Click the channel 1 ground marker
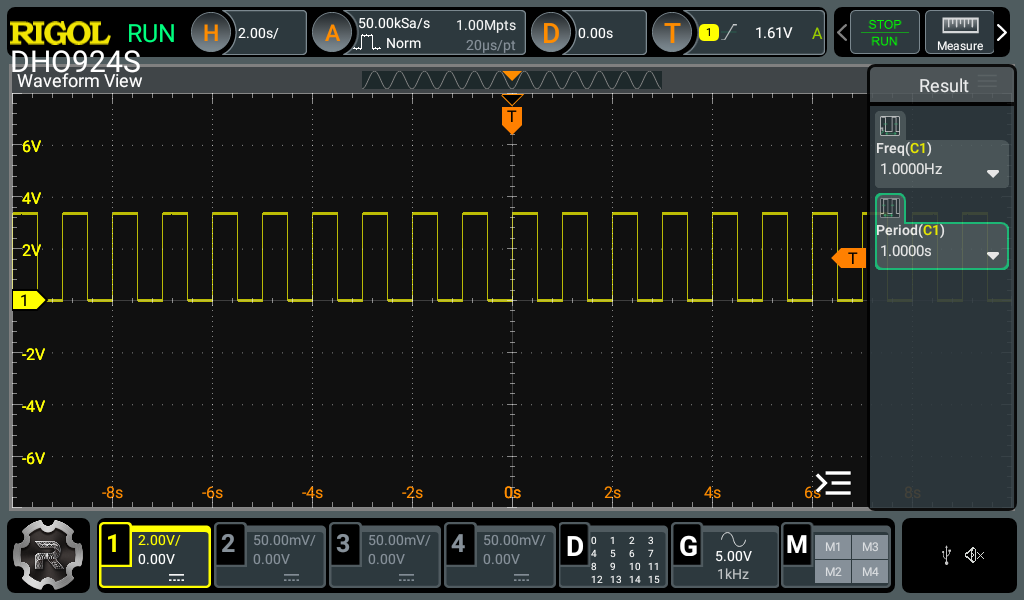 coord(29,300)
